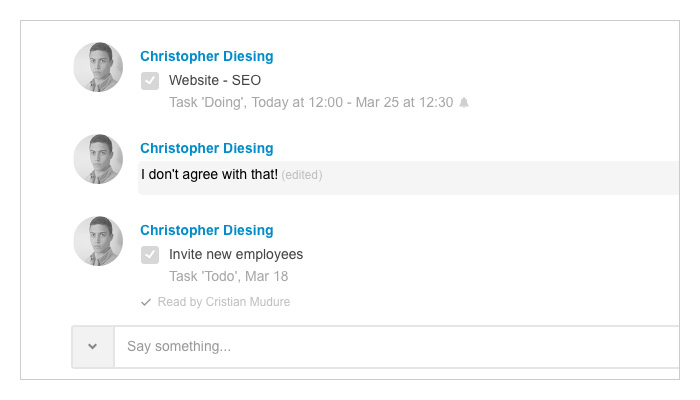
Task: Click the Task 'Todo', Mar 18 details line
Action: (x=229, y=276)
